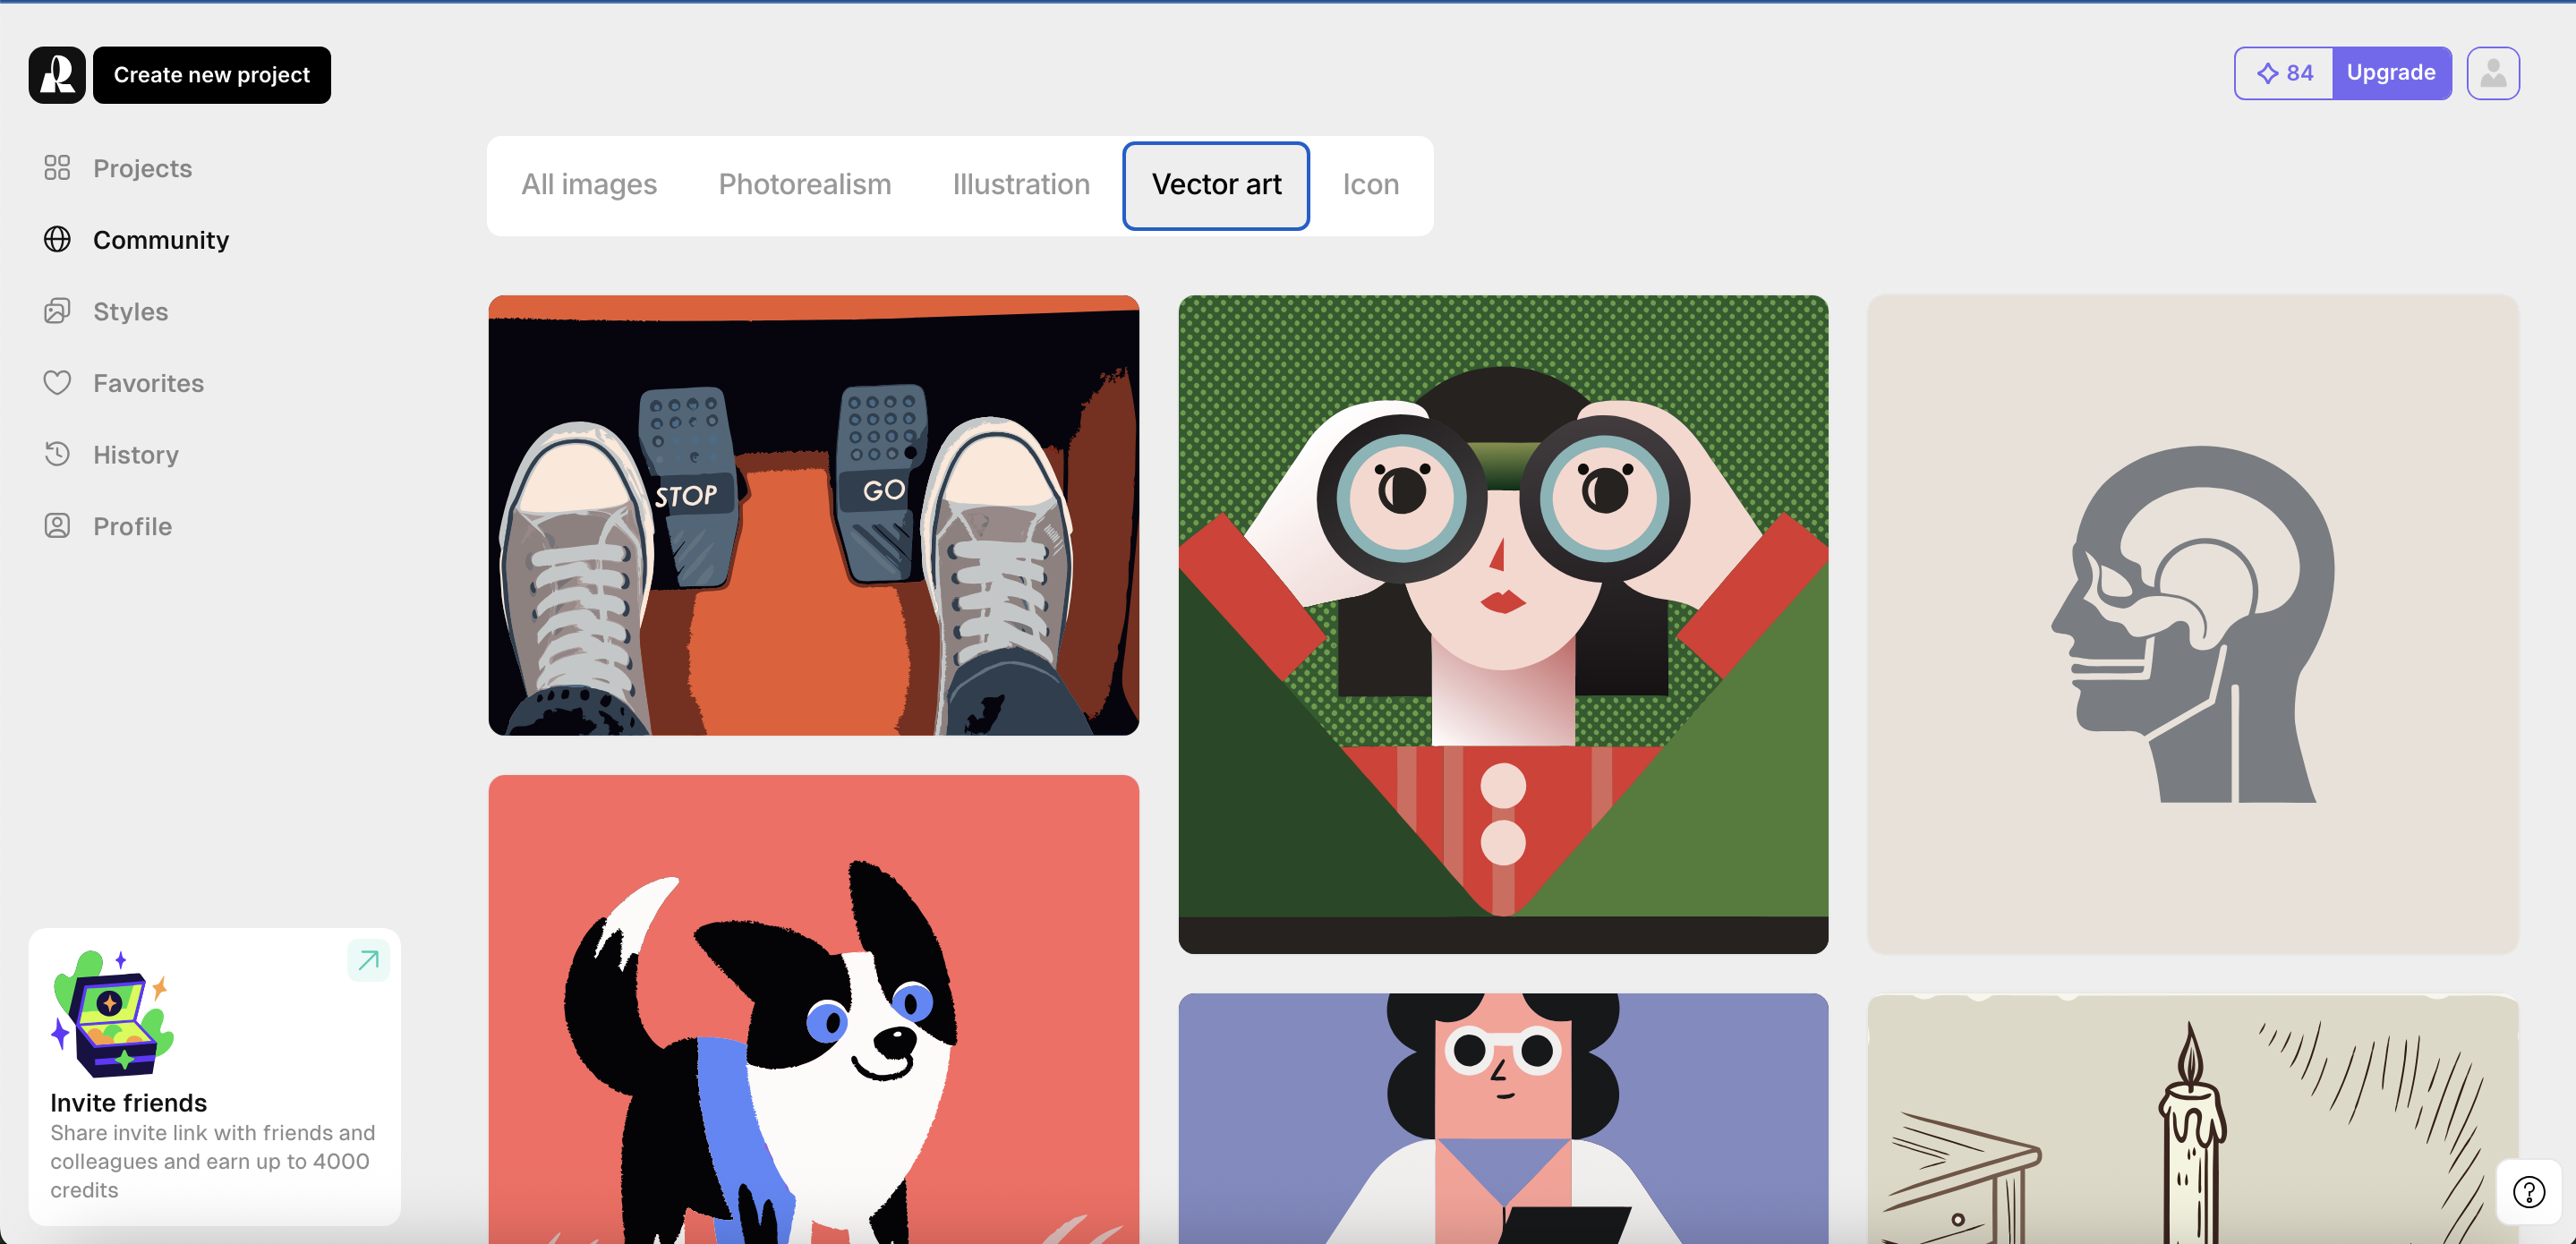The height and width of the screenshot is (1244, 2576).
Task: Click the Favorites heart icon
Action: click(57, 383)
